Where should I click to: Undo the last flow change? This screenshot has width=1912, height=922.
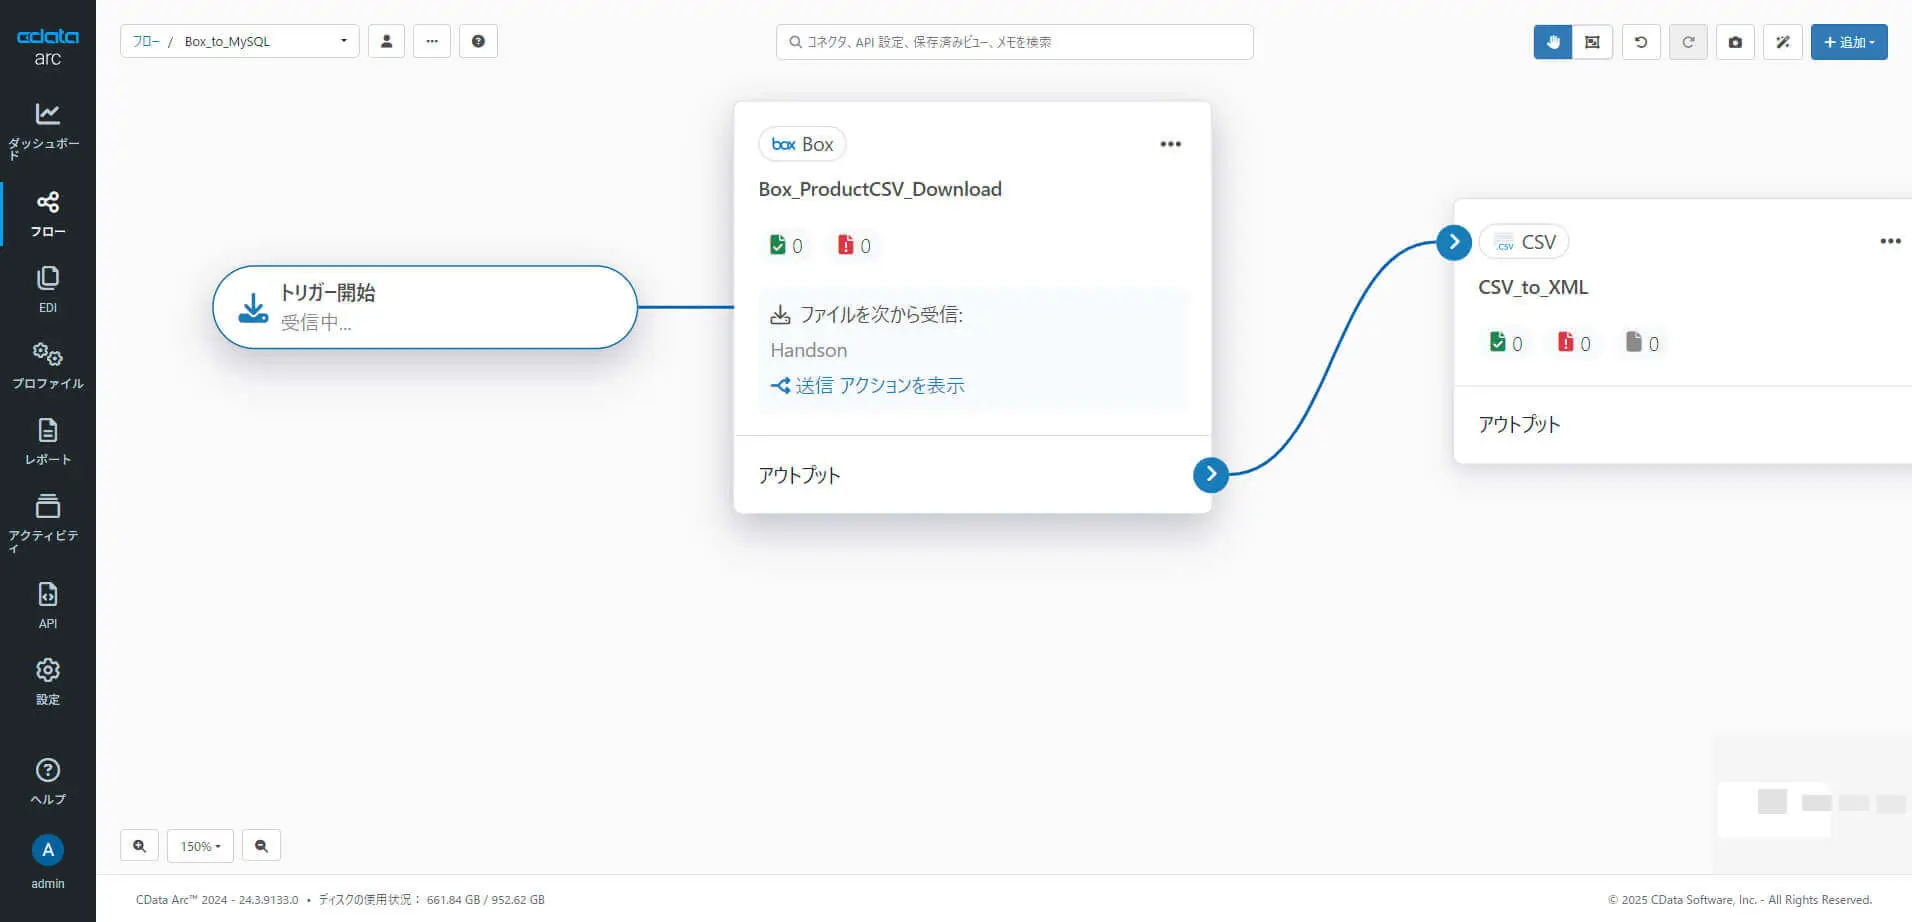tap(1641, 42)
